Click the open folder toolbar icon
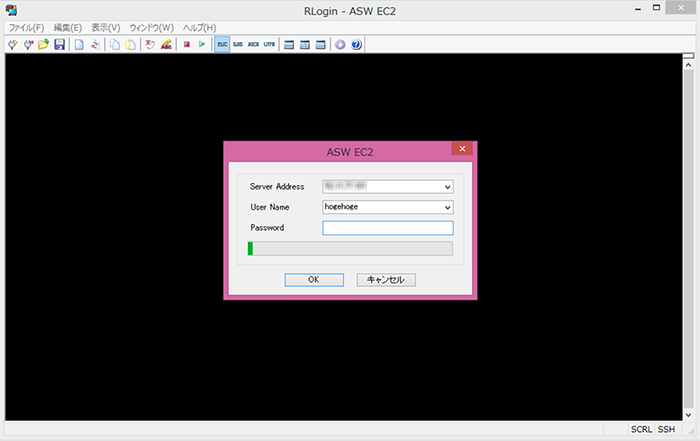This screenshot has width=700, height=441. [x=44, y=45]
